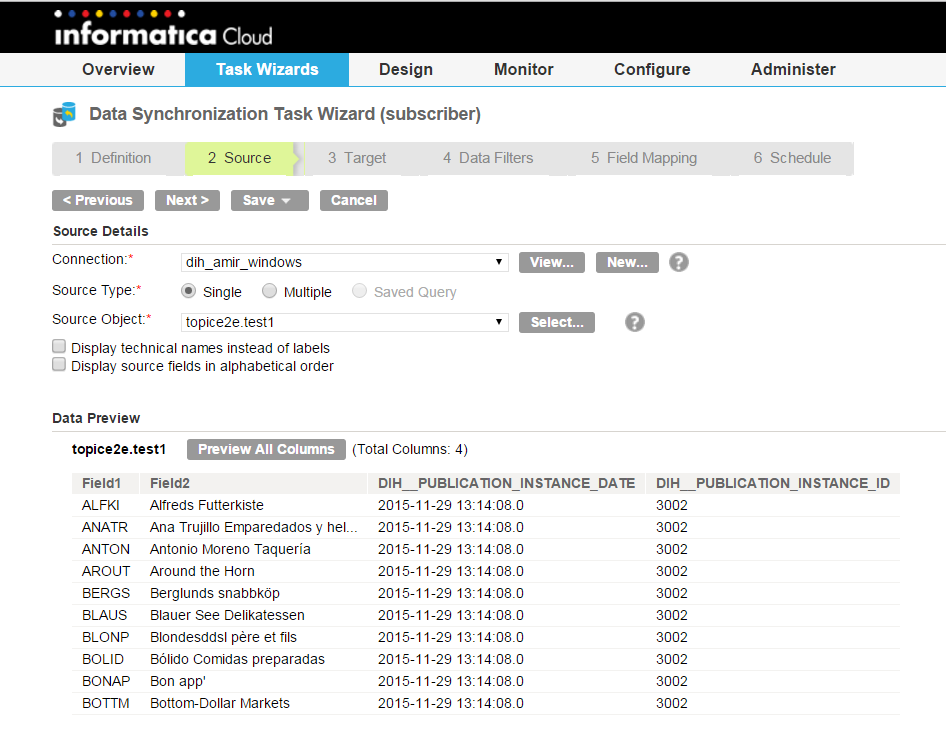This screenshot has width=946, height=742.
Task: Open help icon next to Source Object
Action: (x=635, y=322)
